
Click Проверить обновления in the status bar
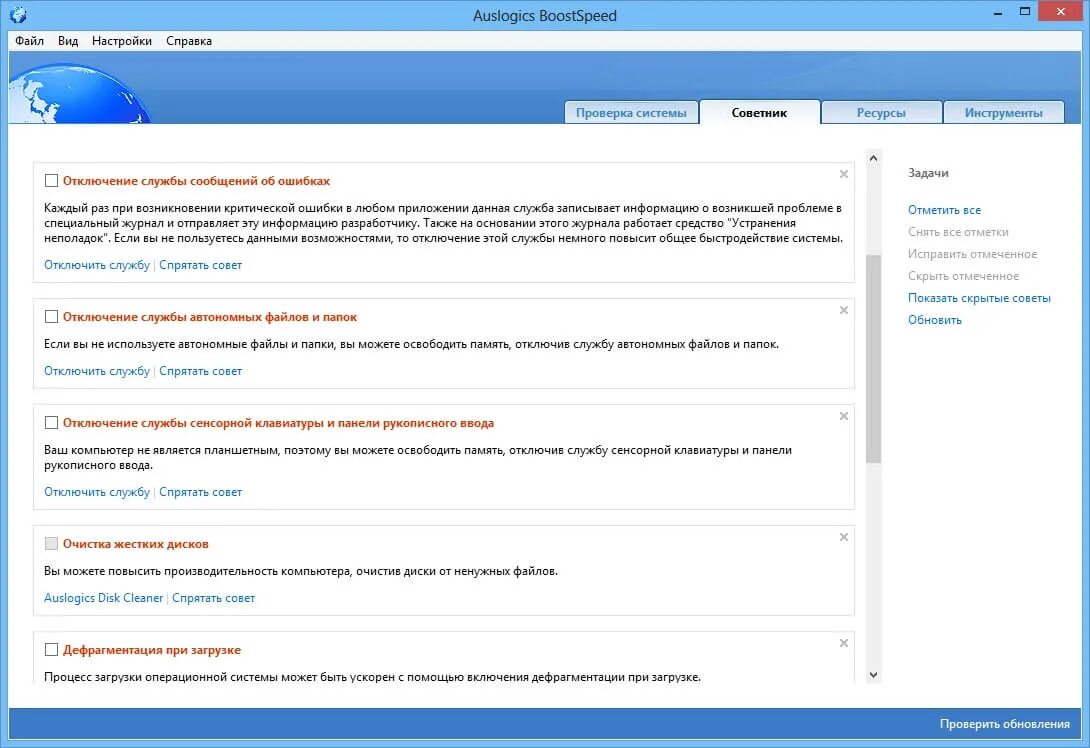tap(1004, 724)
